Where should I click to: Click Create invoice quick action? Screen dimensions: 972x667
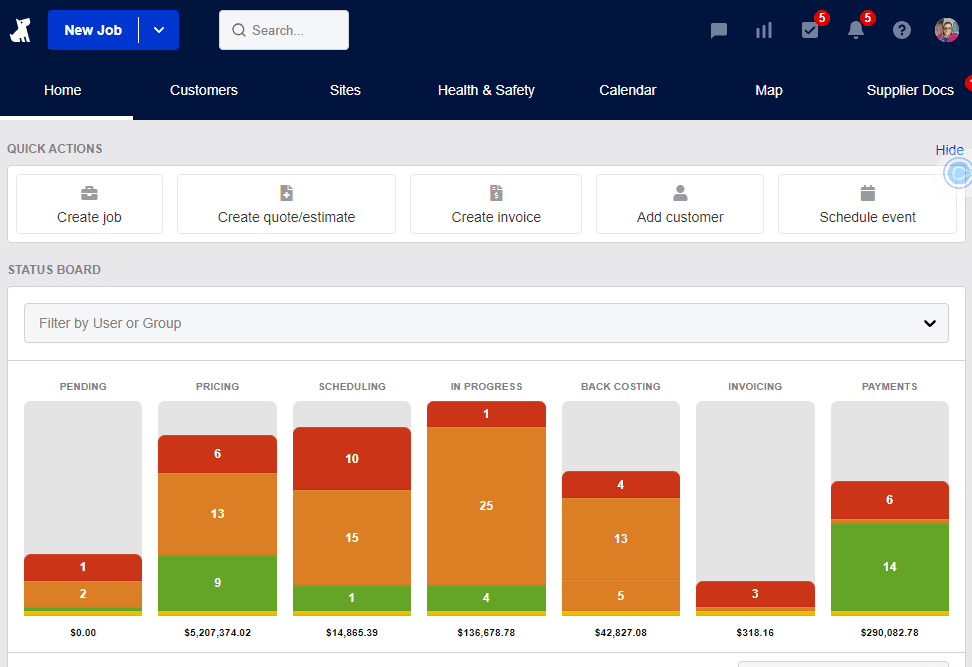496,204
